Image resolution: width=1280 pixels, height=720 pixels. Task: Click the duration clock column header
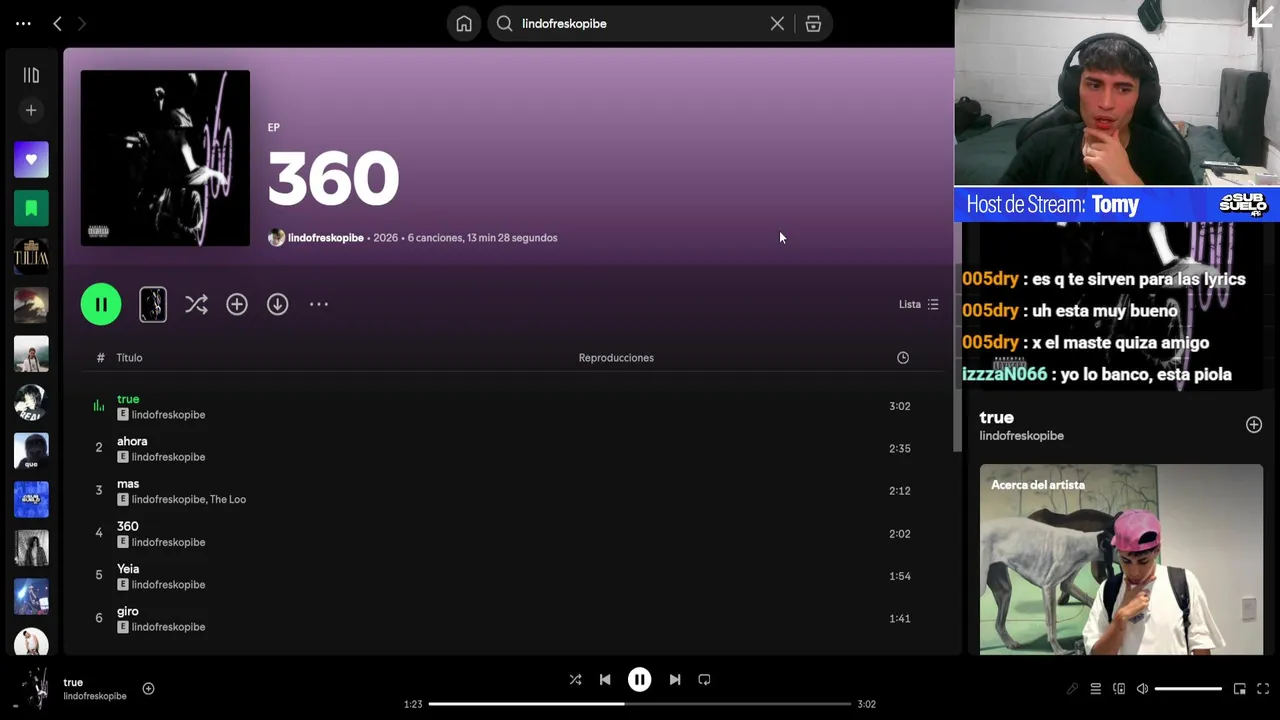903,358
